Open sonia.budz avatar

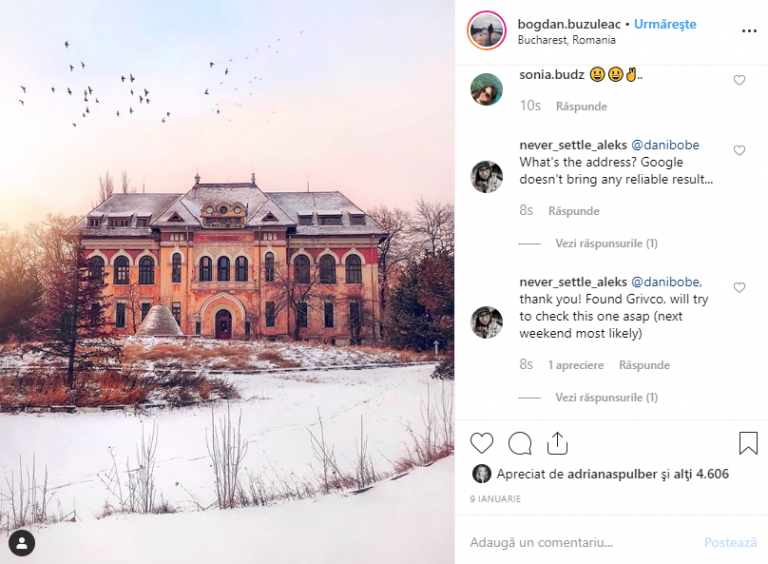486,89
